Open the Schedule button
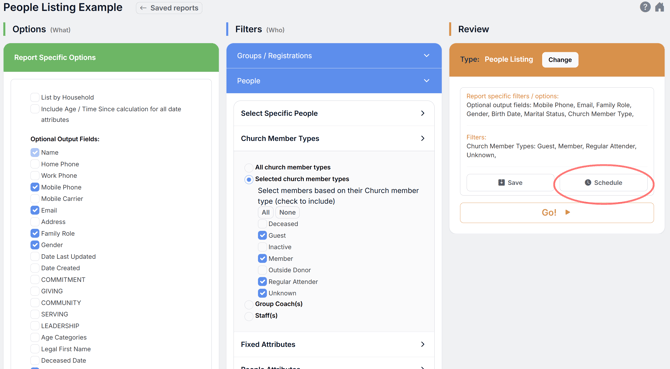 [603, 182]
